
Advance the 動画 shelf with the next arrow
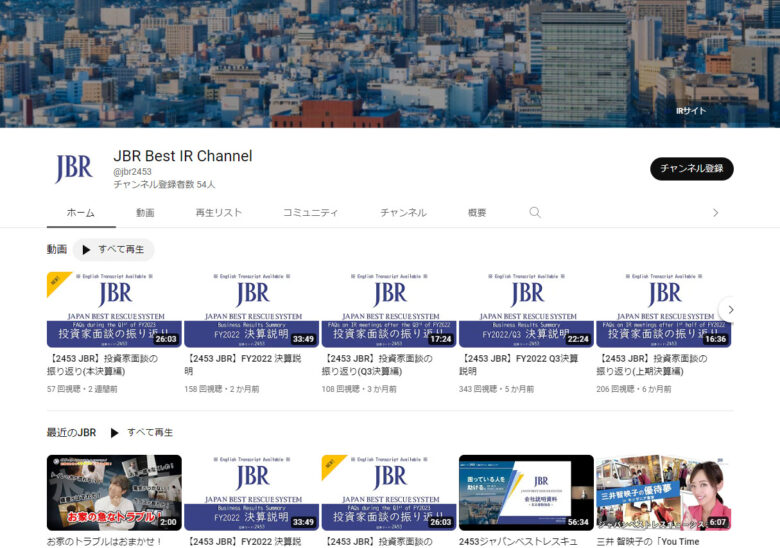(x=730, y=309)
